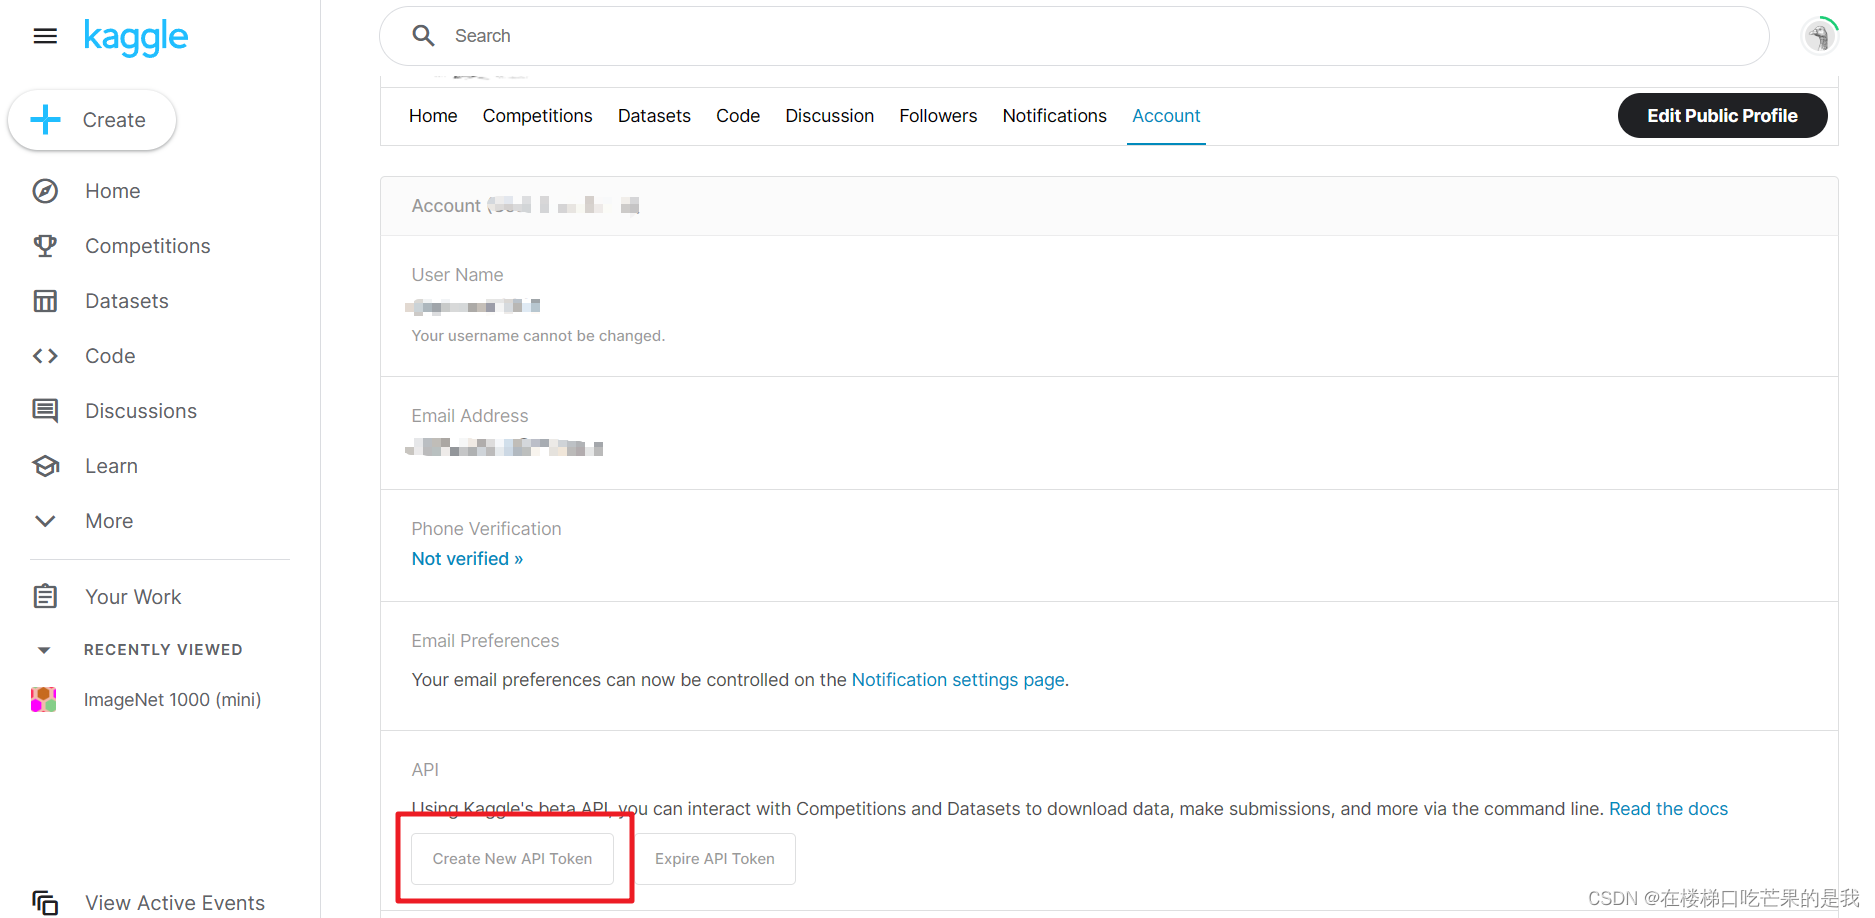Click the Competitions trophy icon

tap(45, 246)
